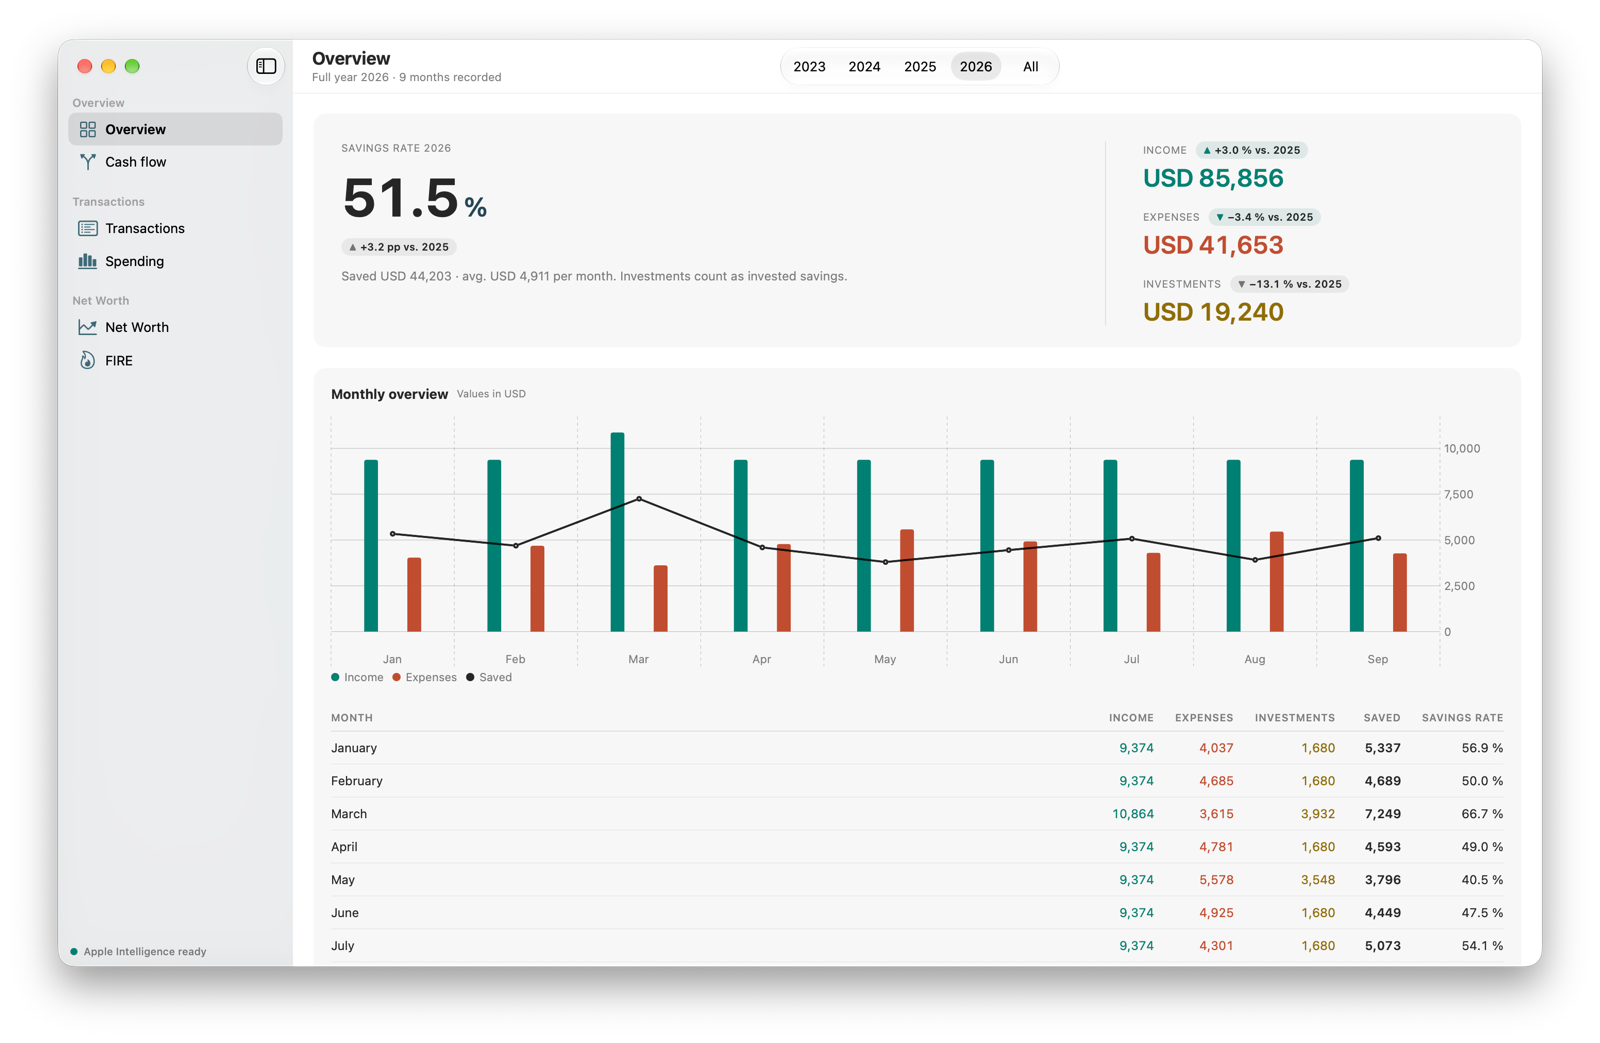Open the Cash flow sidebar icon
This screenshot has height=1043, width=1600.
coord(88,162)
